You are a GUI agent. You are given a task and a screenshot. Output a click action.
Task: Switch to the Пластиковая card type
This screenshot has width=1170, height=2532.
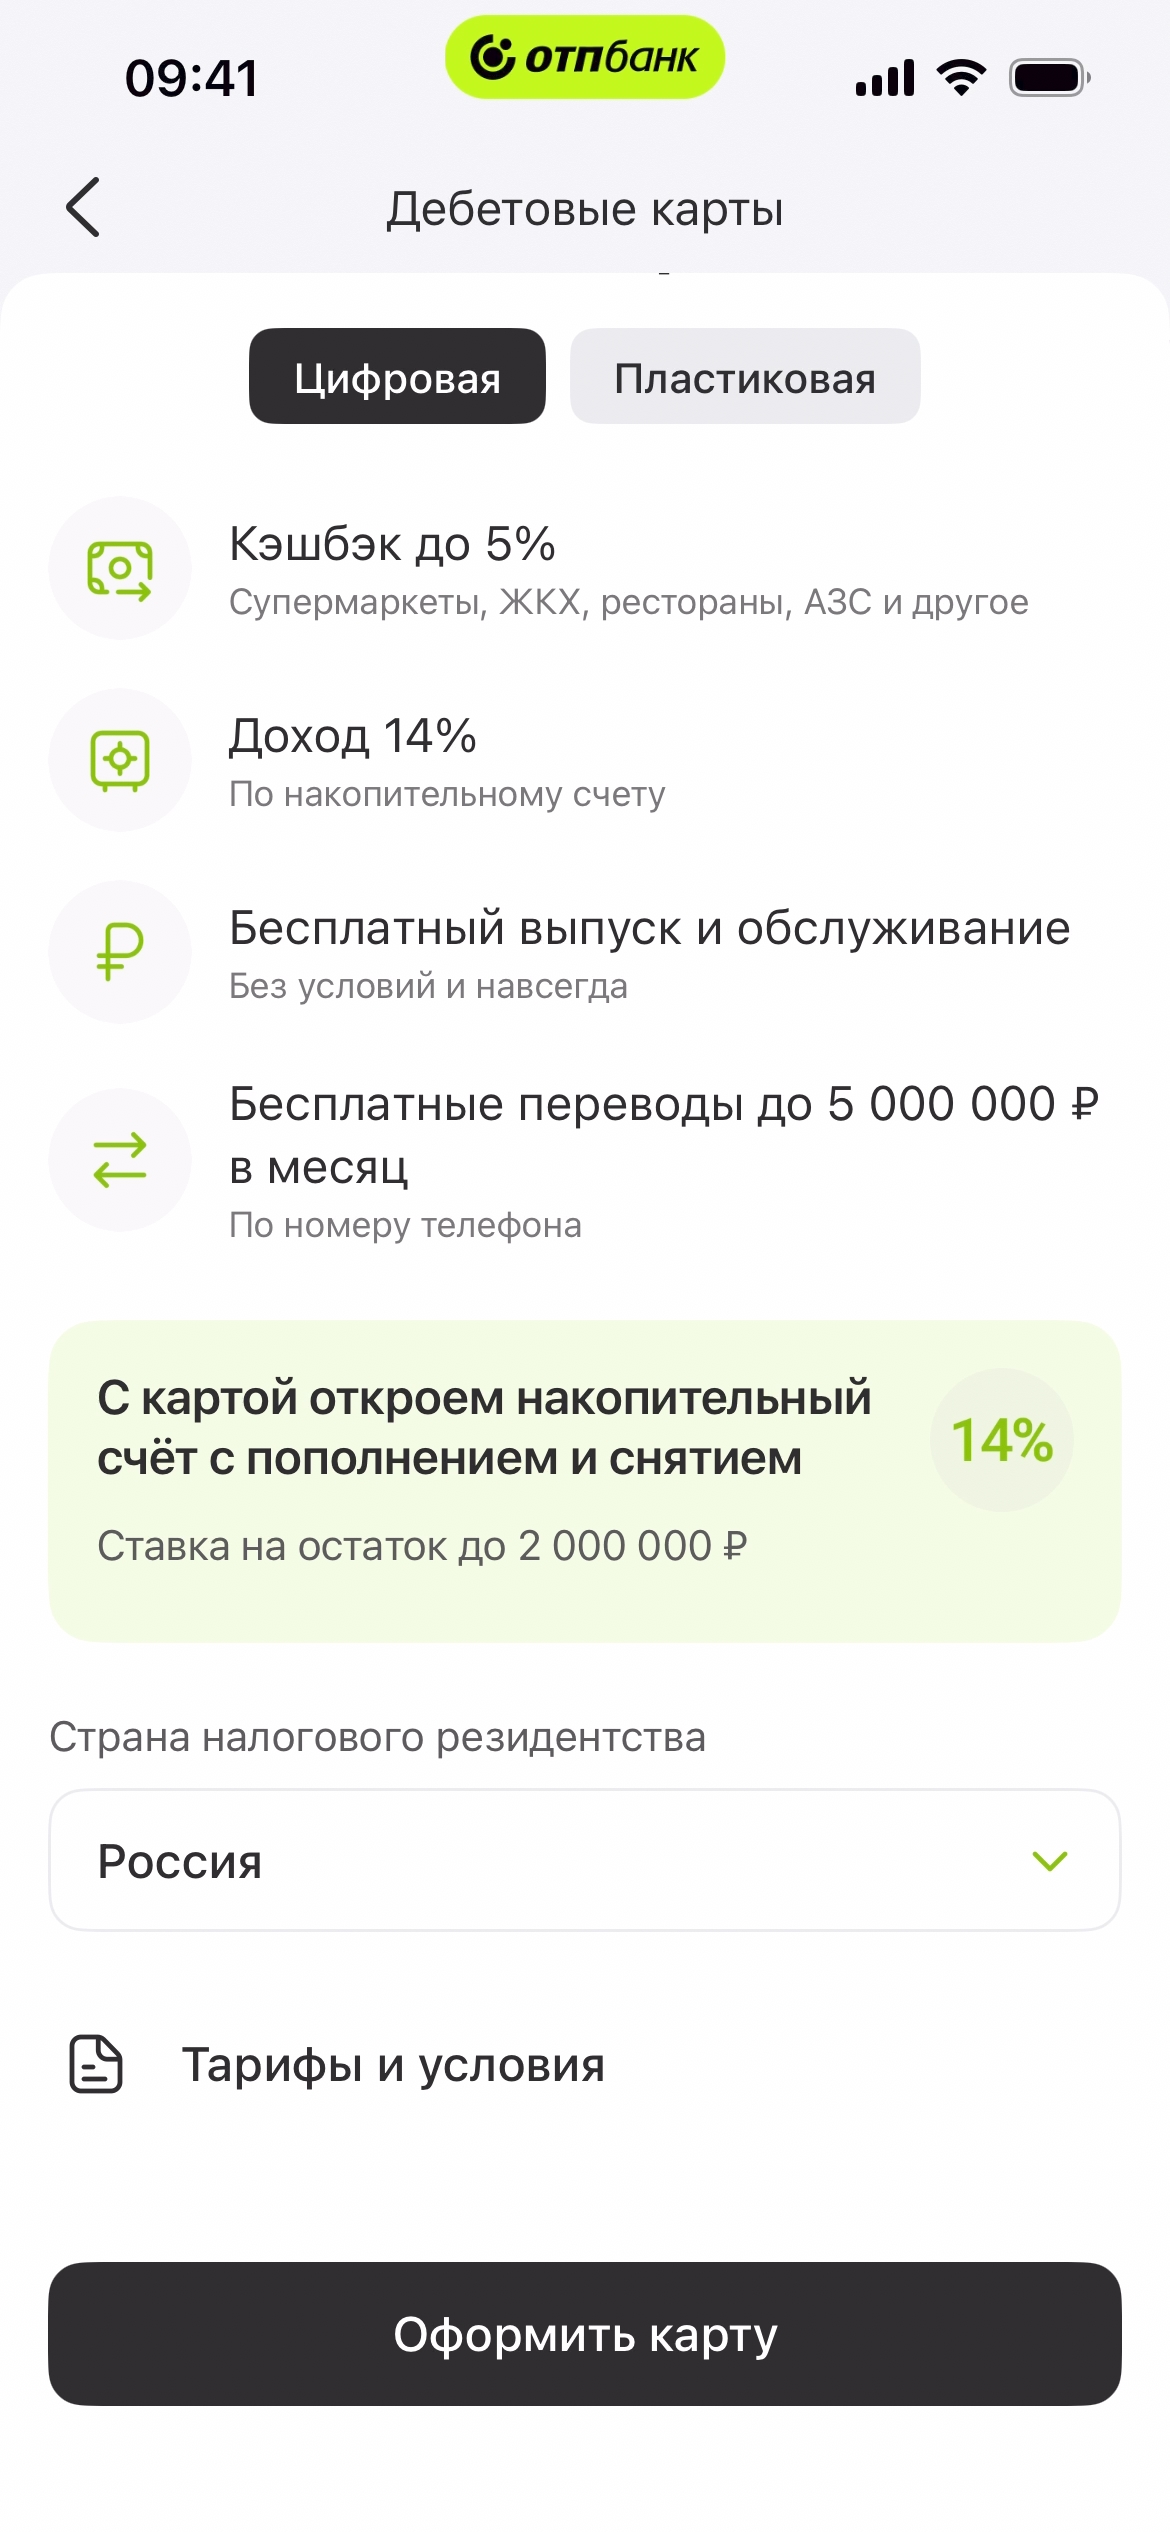click(x=745, y=377)
